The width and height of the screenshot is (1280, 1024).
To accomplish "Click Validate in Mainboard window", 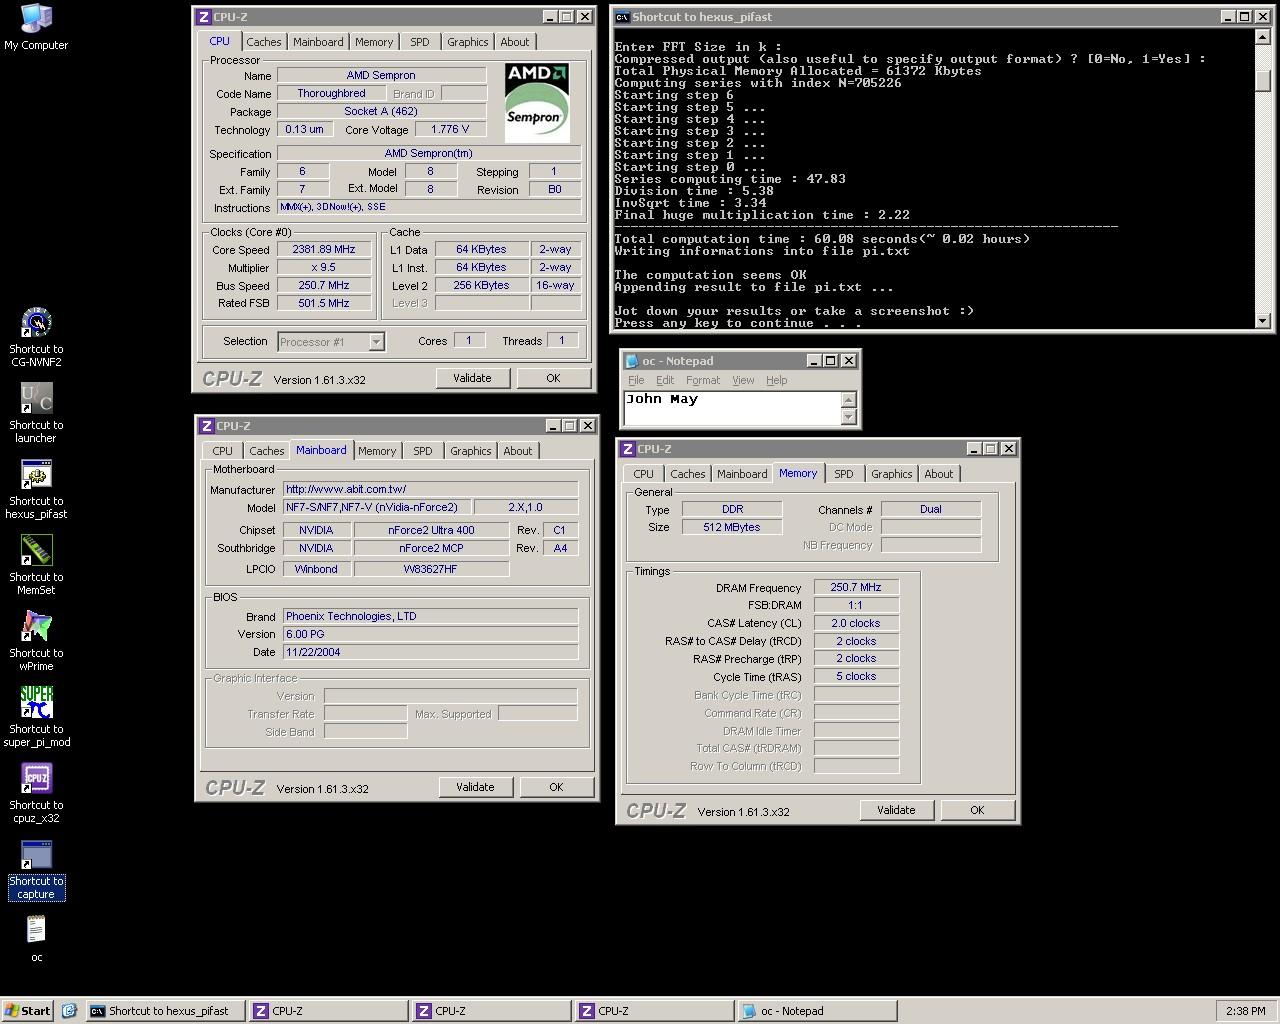I will coord(475,787).
